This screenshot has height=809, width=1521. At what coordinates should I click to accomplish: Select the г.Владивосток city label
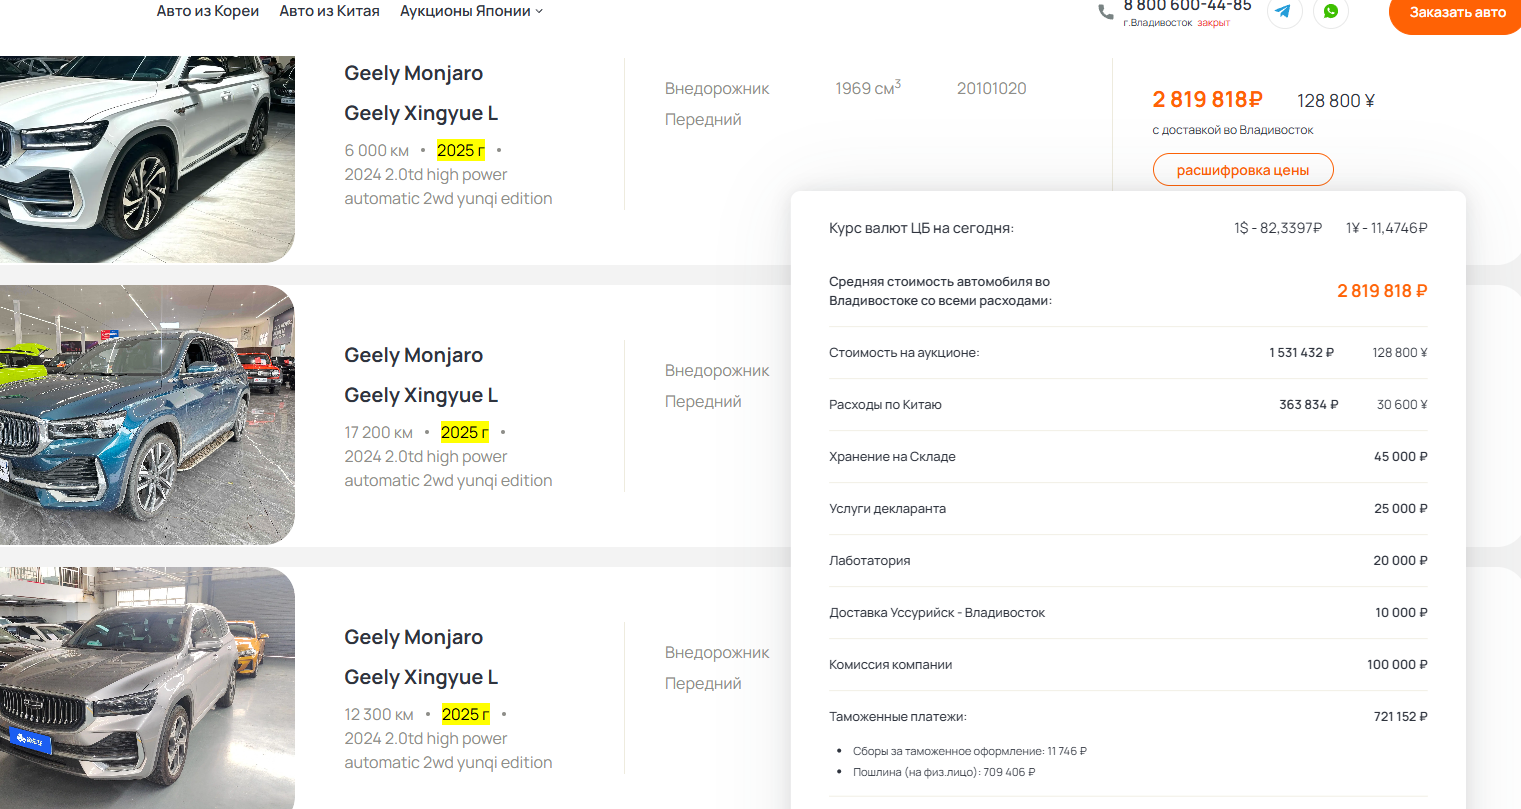coord(1157,23)
